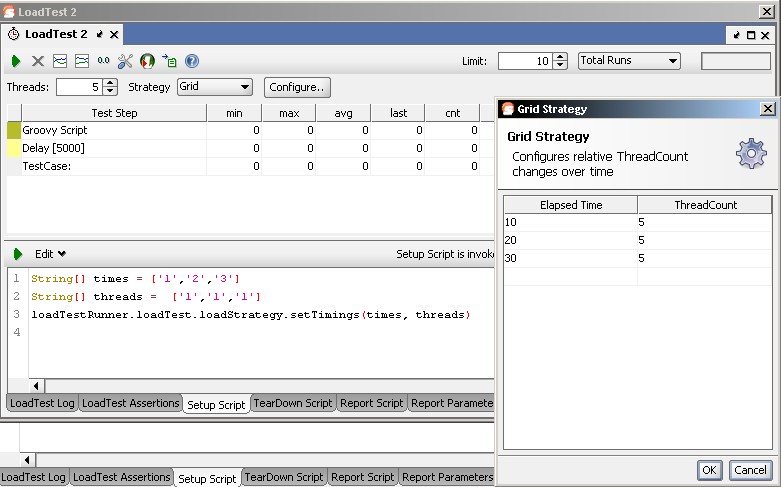Screen dimensions: 781x487
Task: Select the LoadTest Assertions tab
Action: point(130,403)
